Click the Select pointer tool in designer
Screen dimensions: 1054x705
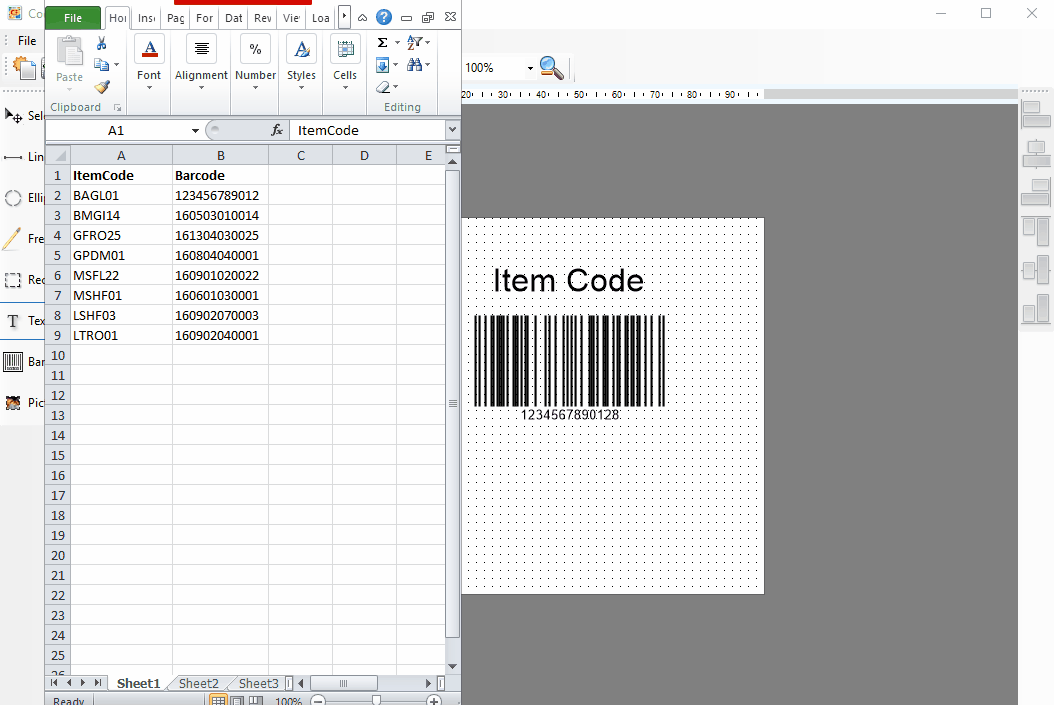coord(24,116)
